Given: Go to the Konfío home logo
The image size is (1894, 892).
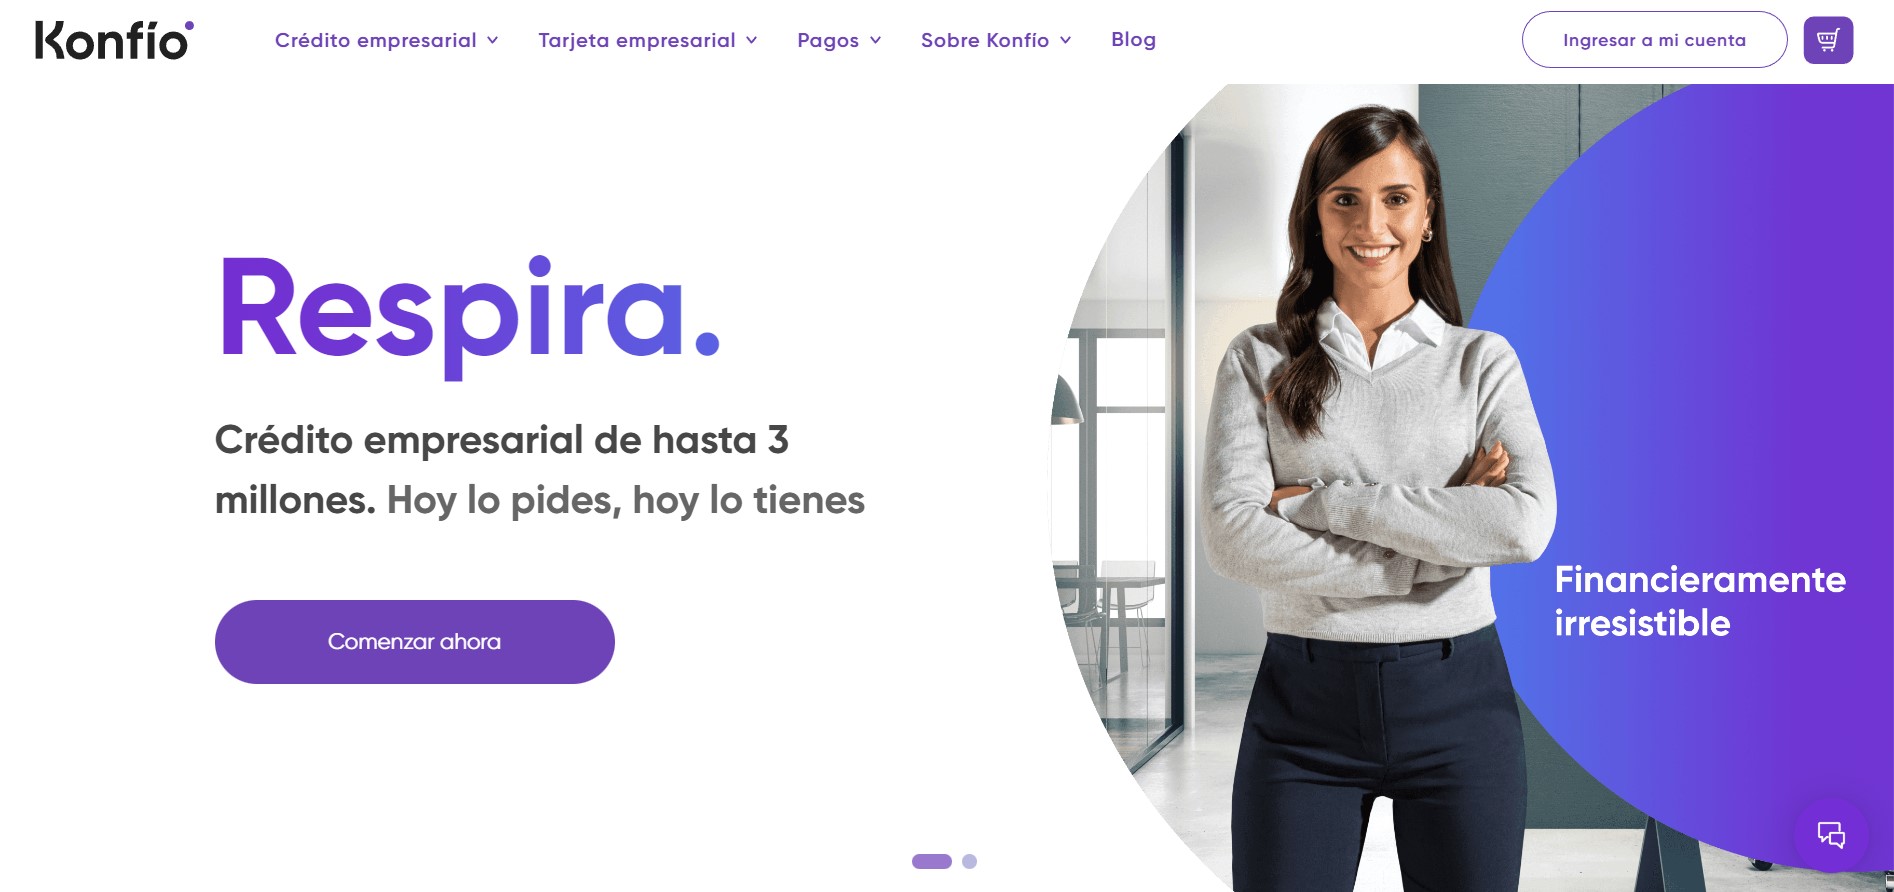Looking at the screenshot, I should click(115, 40).
